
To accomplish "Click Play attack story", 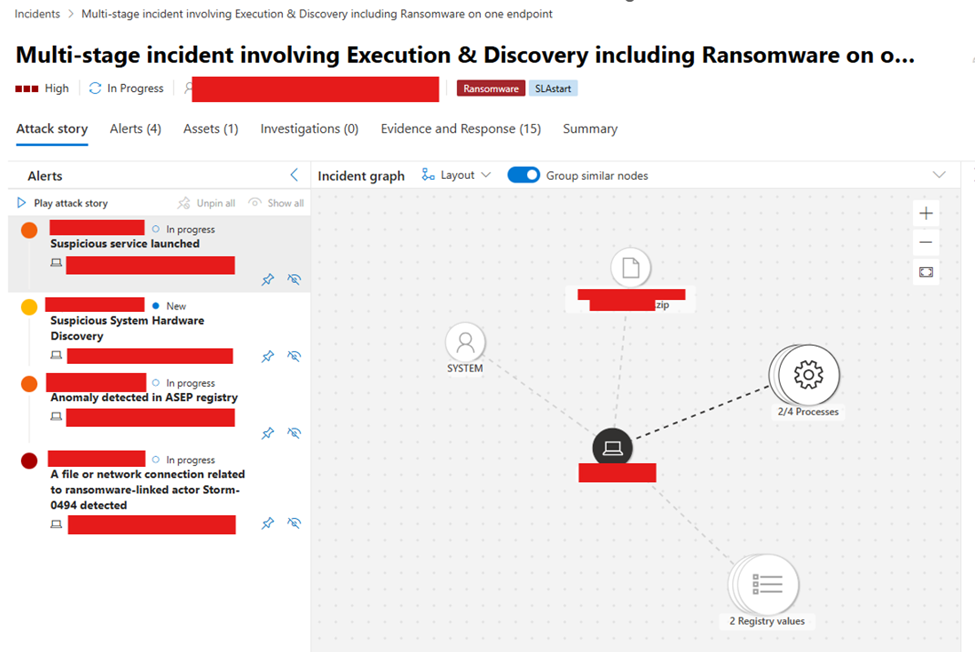I will (63, 203).
